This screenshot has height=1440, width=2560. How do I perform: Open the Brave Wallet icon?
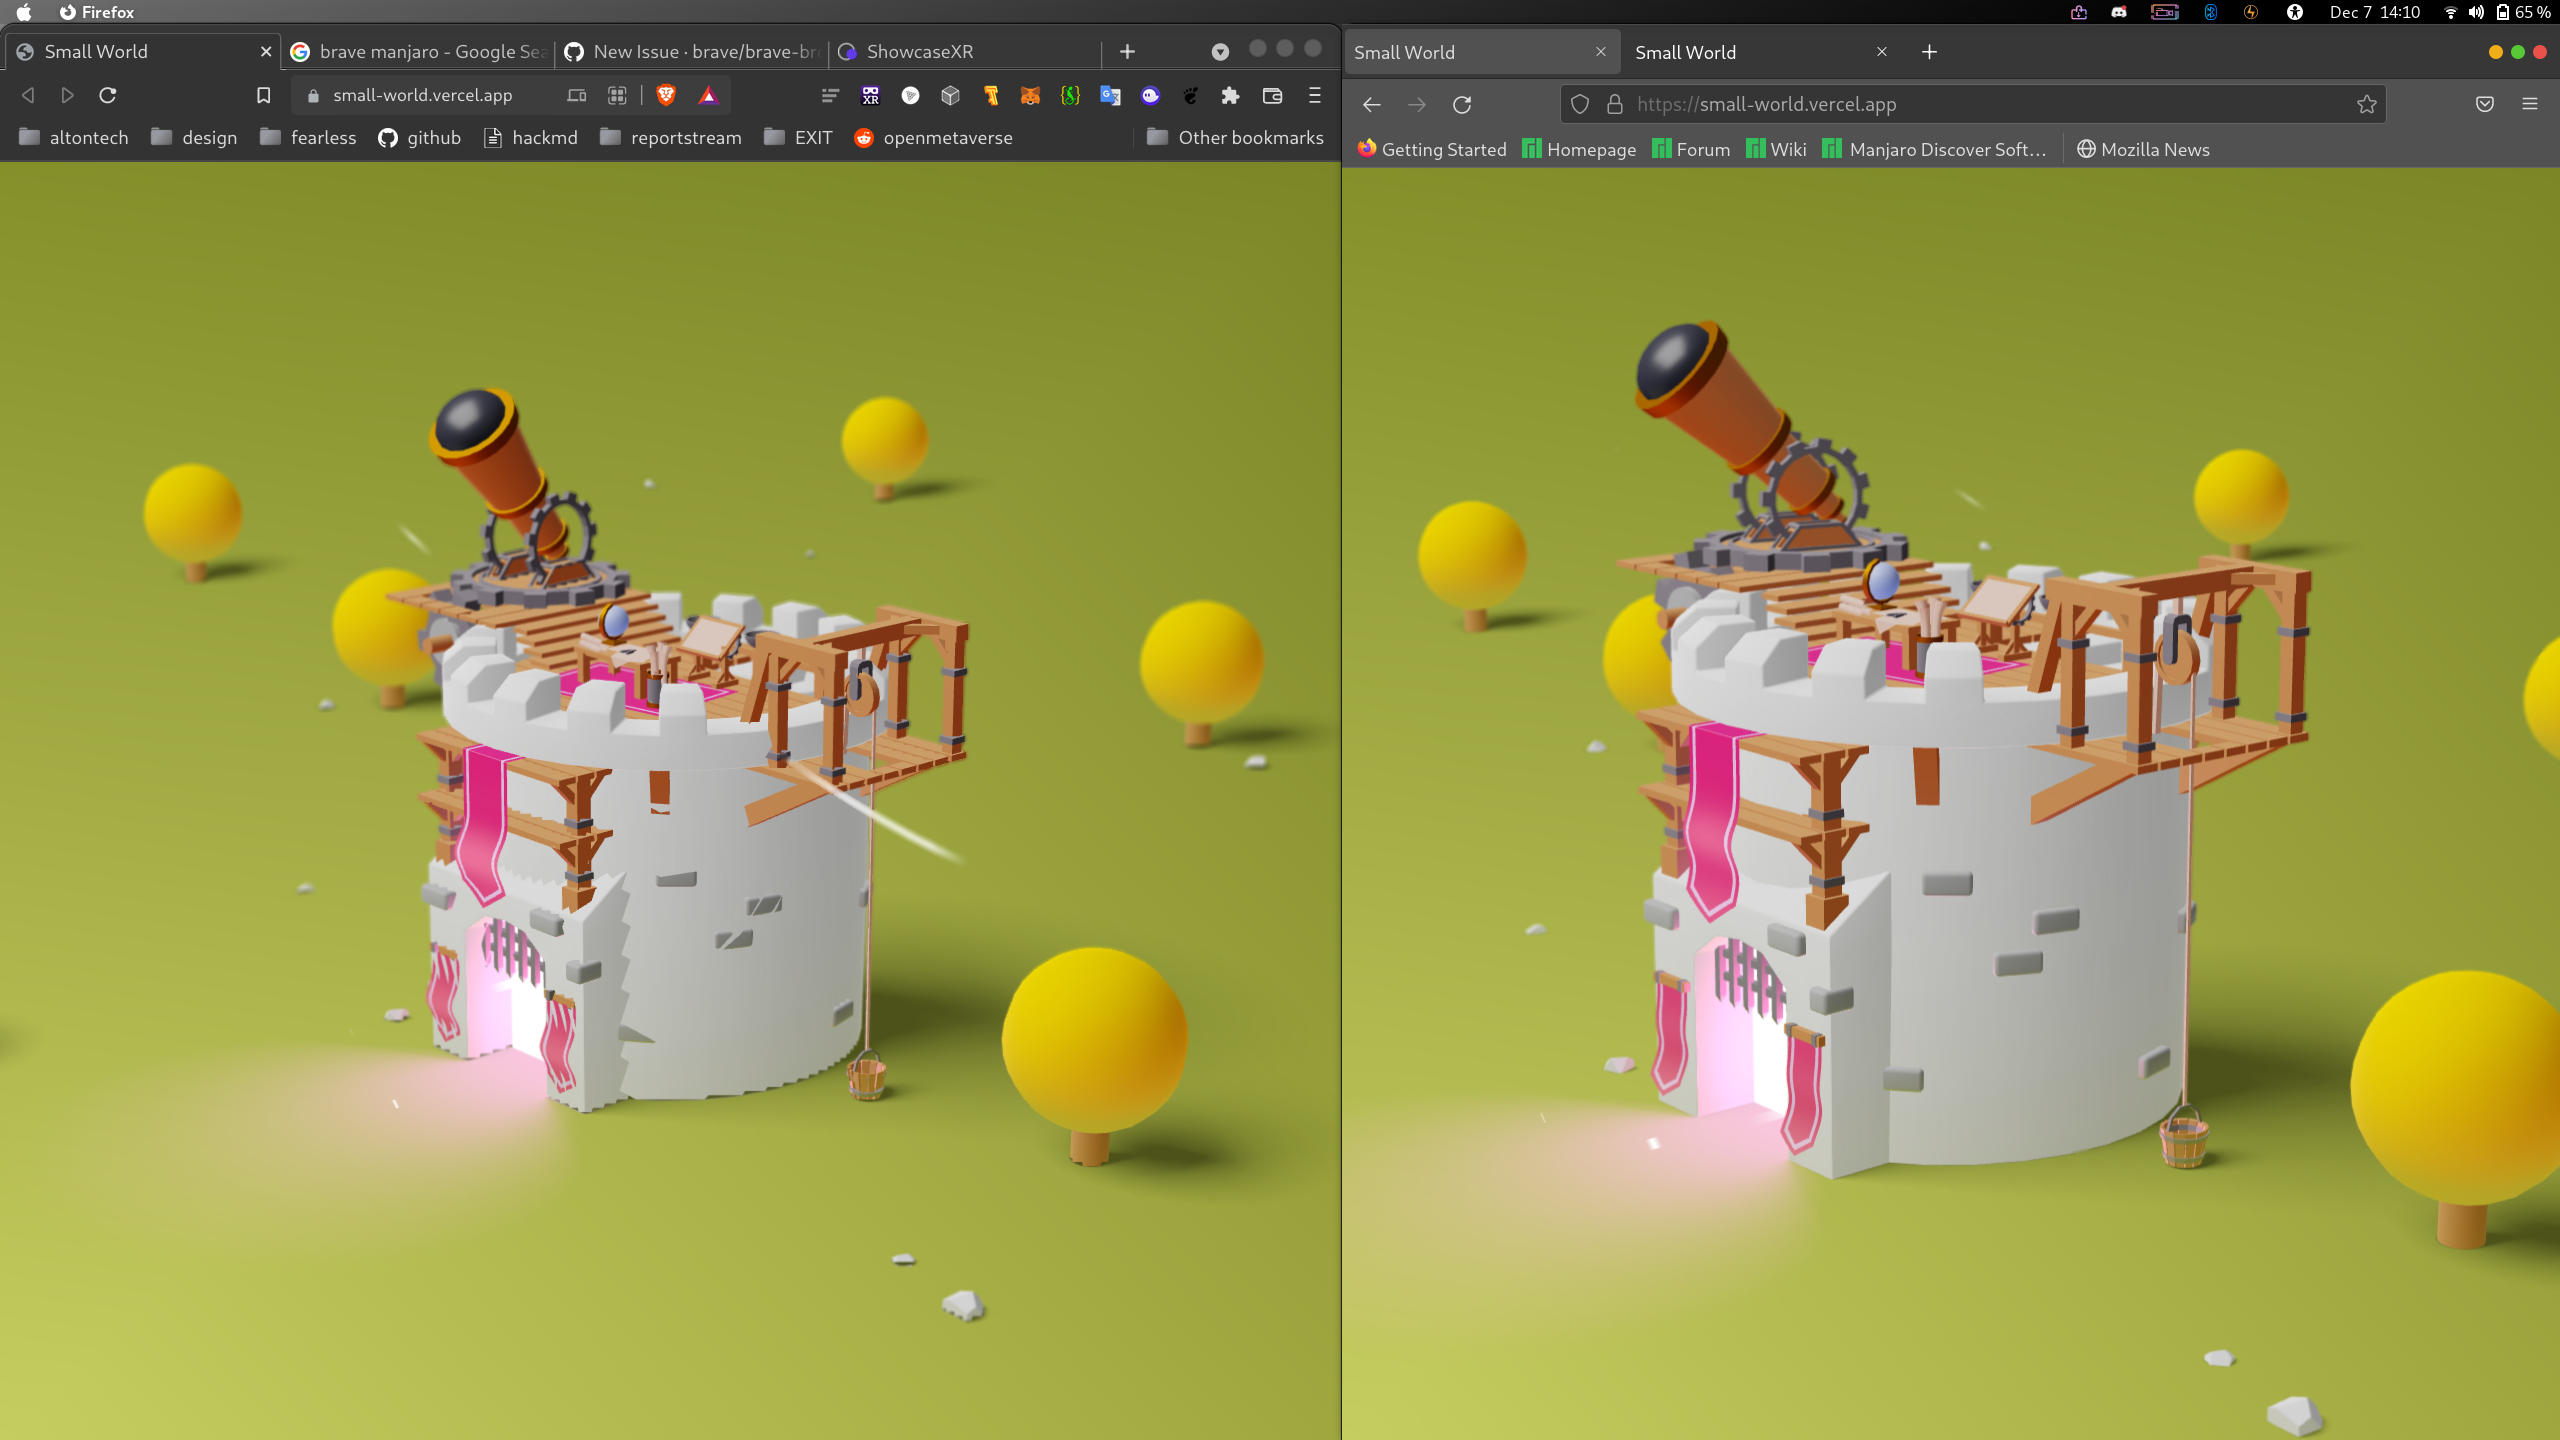click(x=1272, y=95)
